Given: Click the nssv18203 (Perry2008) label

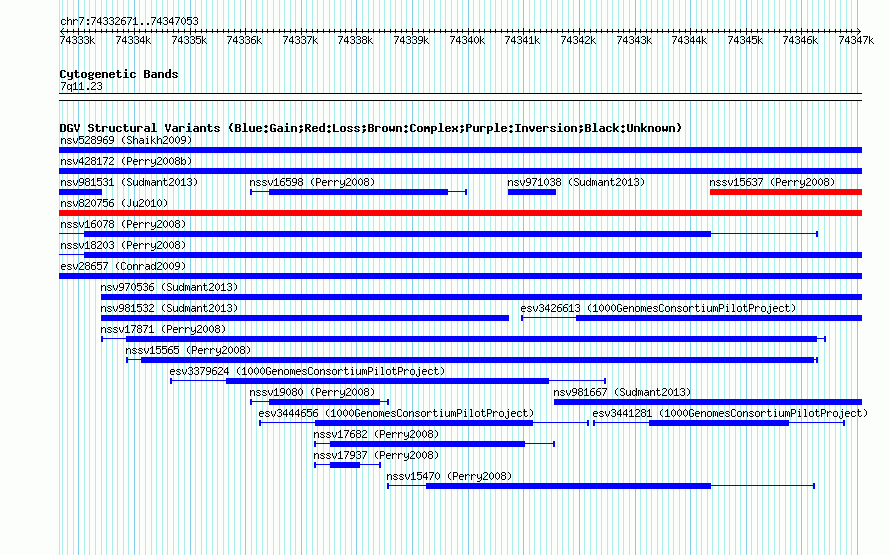Looking at the screenshot, I should click(123, 245).
